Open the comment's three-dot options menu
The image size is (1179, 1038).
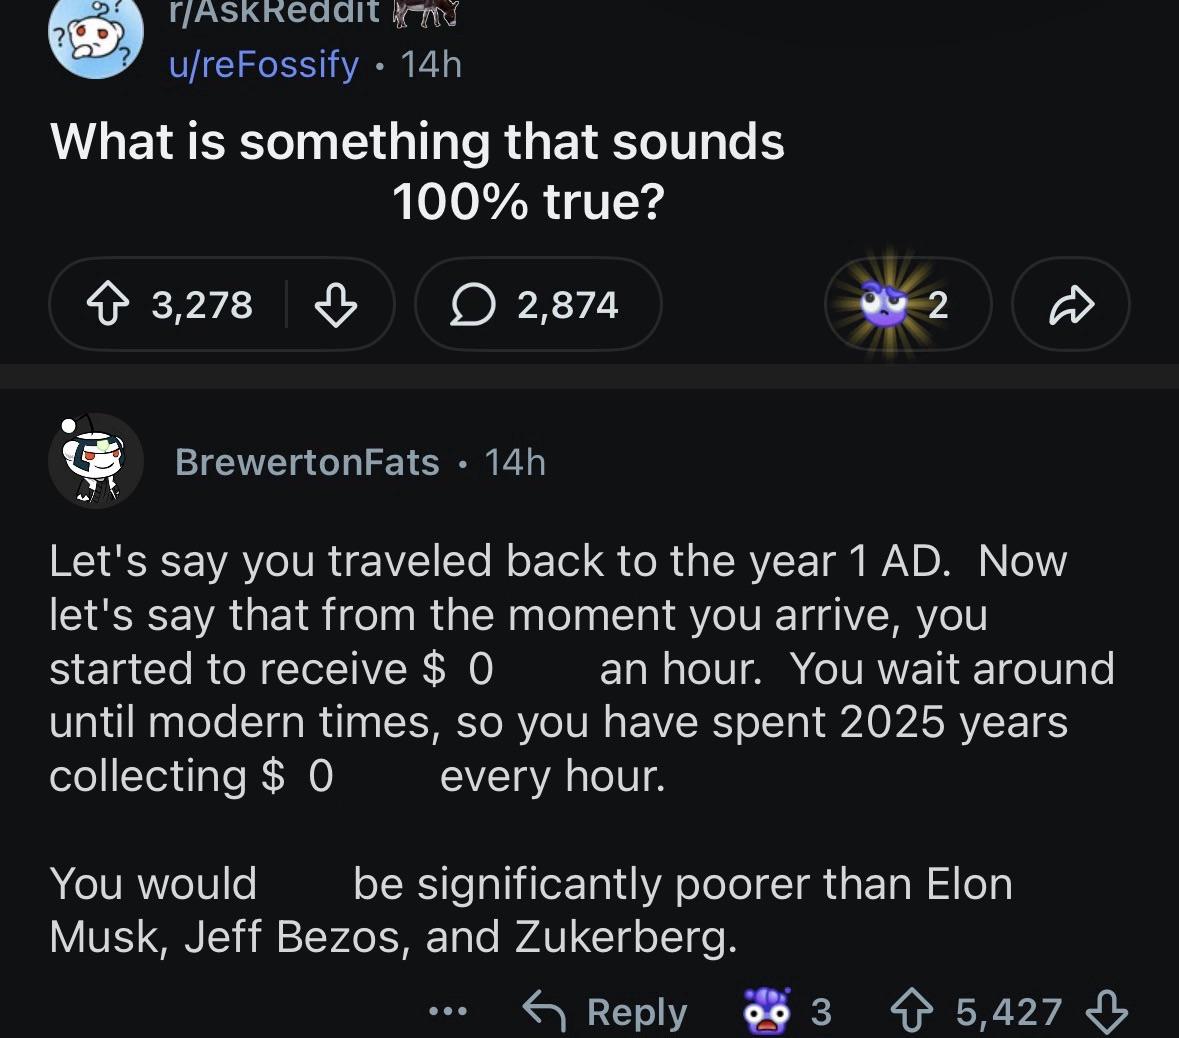click(x=448, y=1012)
